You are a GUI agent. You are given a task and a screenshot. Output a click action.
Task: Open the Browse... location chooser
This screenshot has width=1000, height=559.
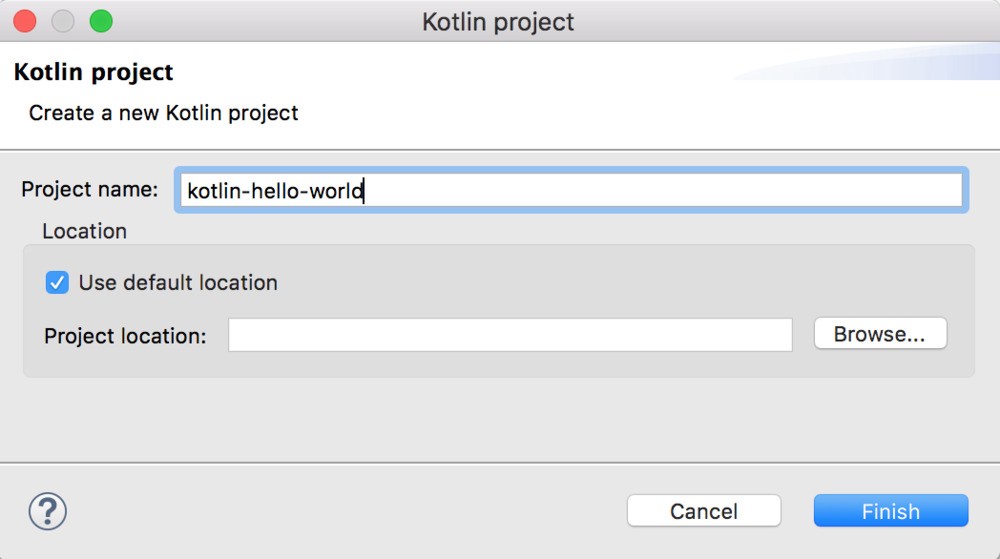tap(880, 334)
